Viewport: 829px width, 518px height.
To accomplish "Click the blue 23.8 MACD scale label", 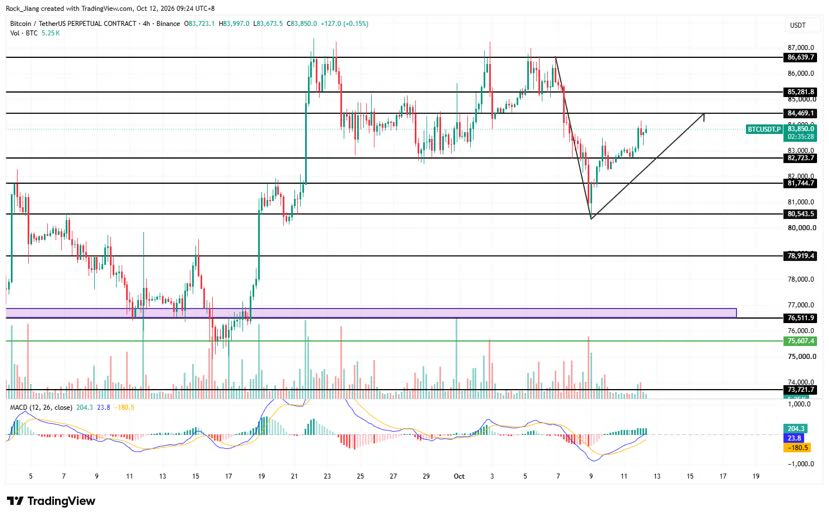I will pos(796,438).
